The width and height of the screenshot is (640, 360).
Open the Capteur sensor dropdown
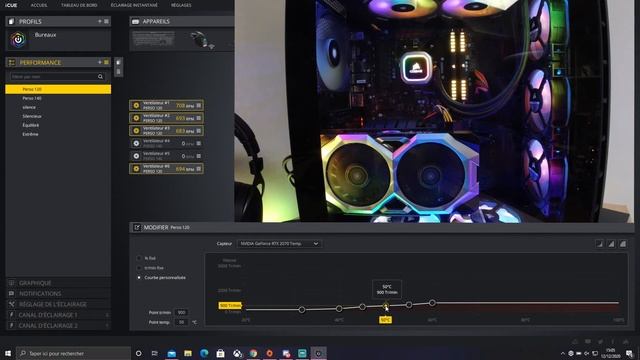click(x=279, y=244)
